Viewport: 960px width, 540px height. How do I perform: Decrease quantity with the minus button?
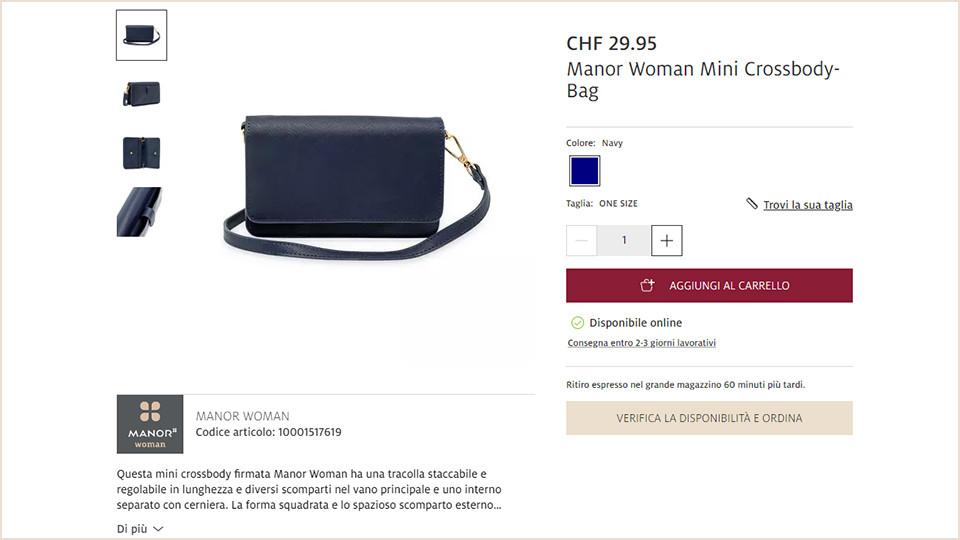[x=582, y=241]
